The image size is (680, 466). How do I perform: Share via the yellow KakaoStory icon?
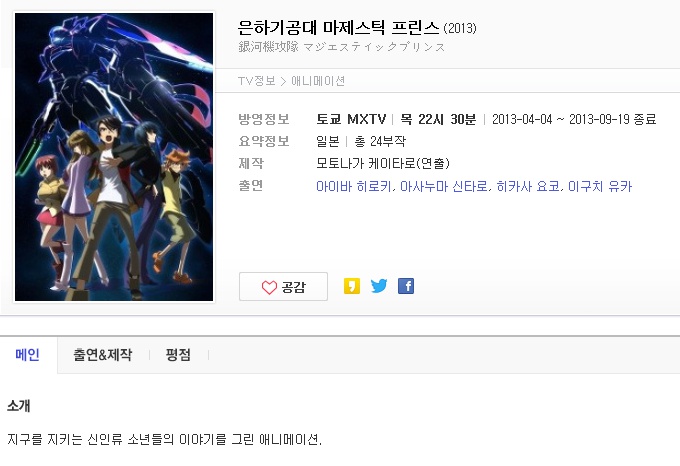(352, 286)
